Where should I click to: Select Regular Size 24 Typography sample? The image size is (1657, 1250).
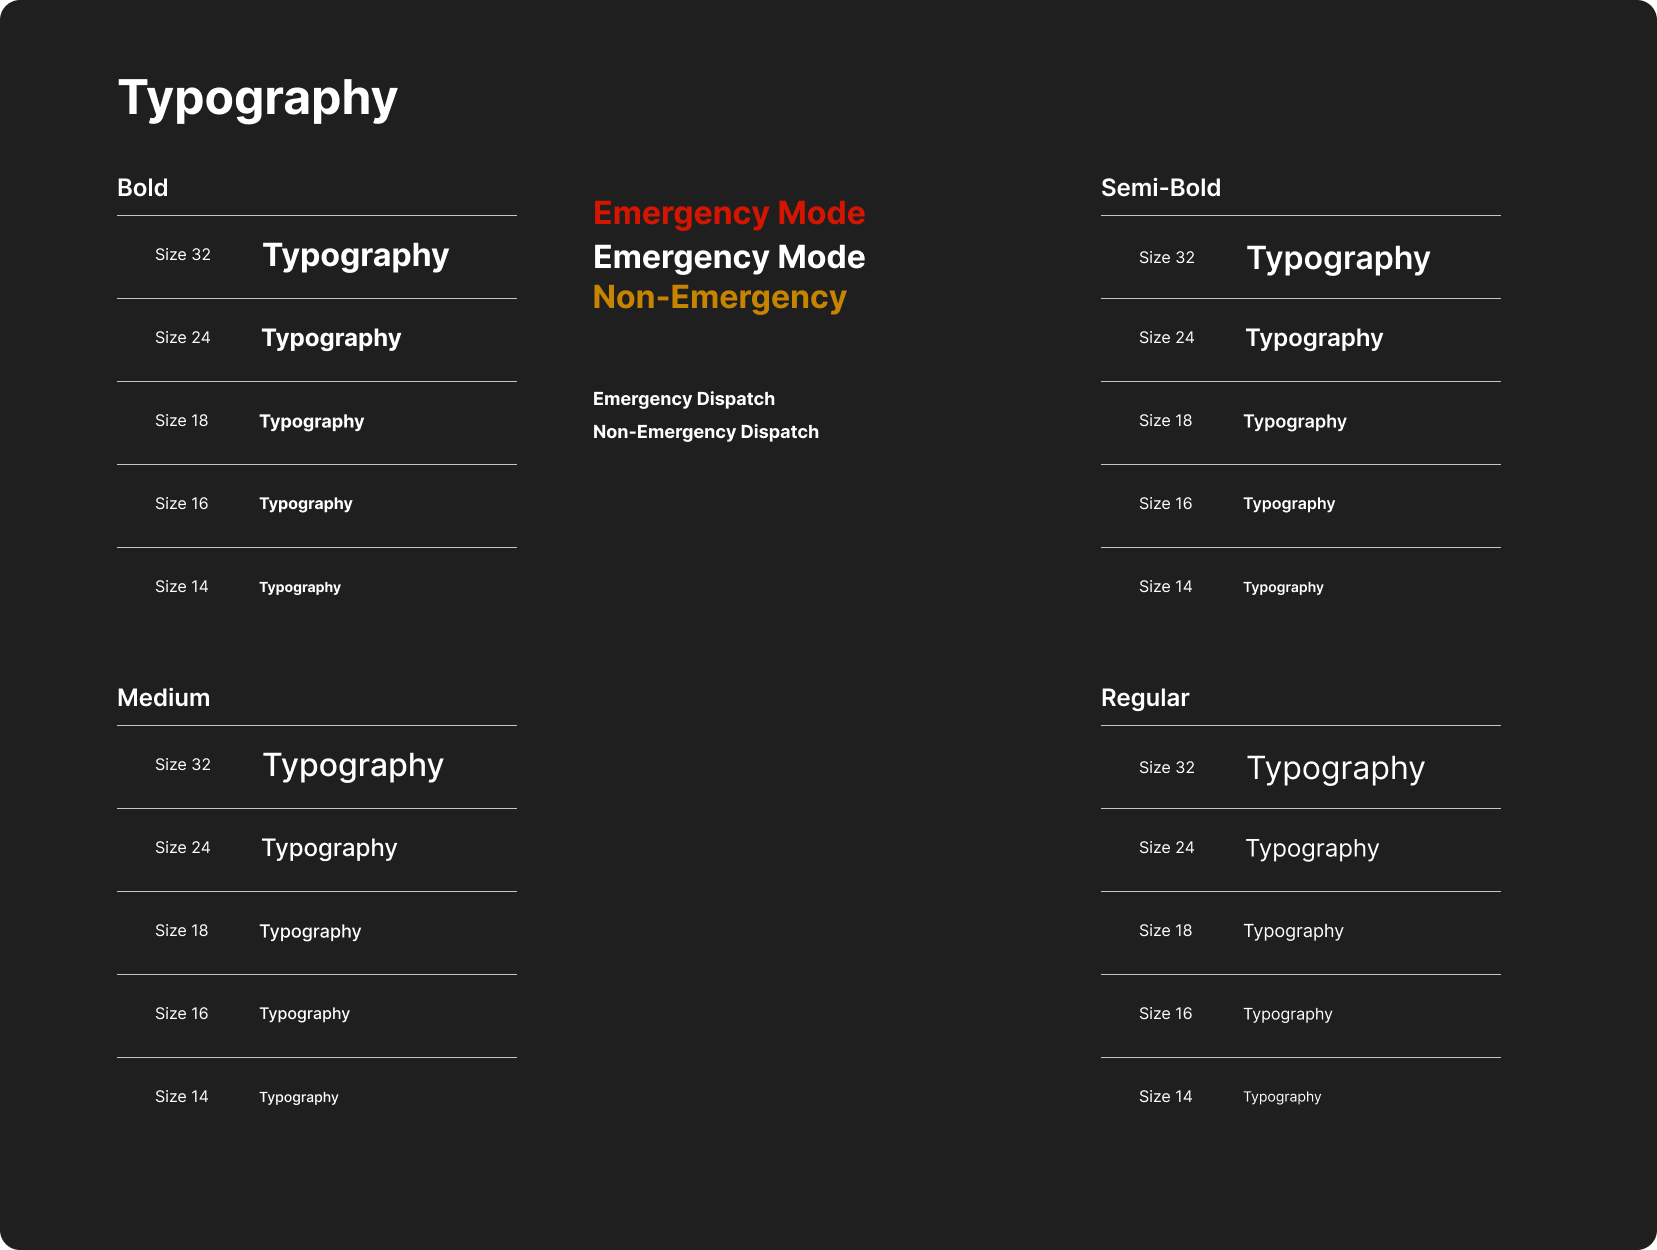point(1312,849)
